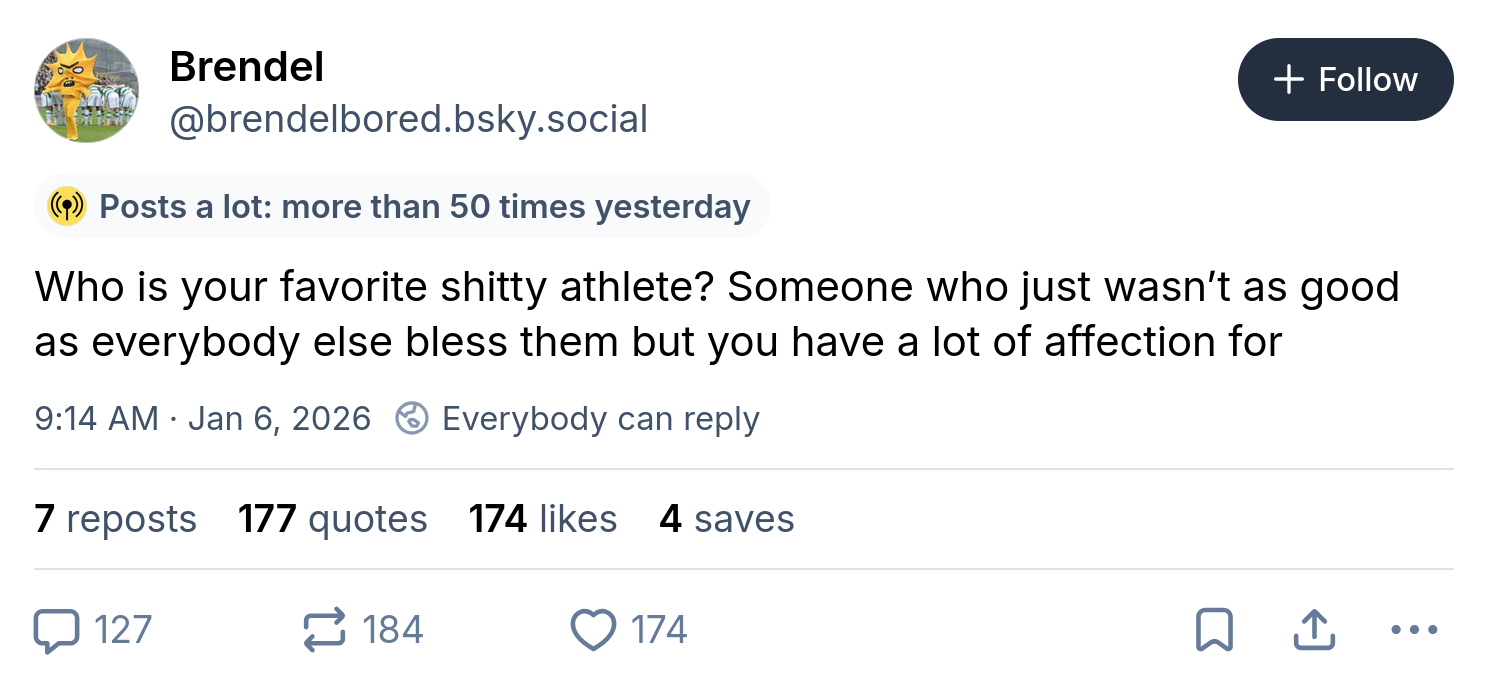1486x682 pixels.
Task: Click the repost arrows icon
Action: [324, 630]
